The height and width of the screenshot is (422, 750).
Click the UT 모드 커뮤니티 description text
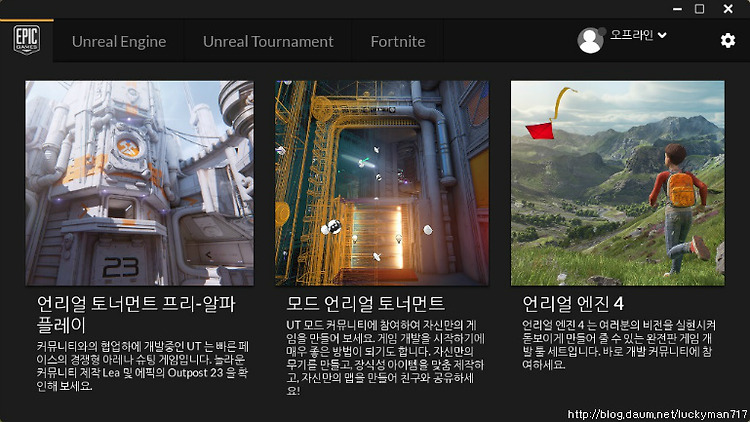pos(385,358)
